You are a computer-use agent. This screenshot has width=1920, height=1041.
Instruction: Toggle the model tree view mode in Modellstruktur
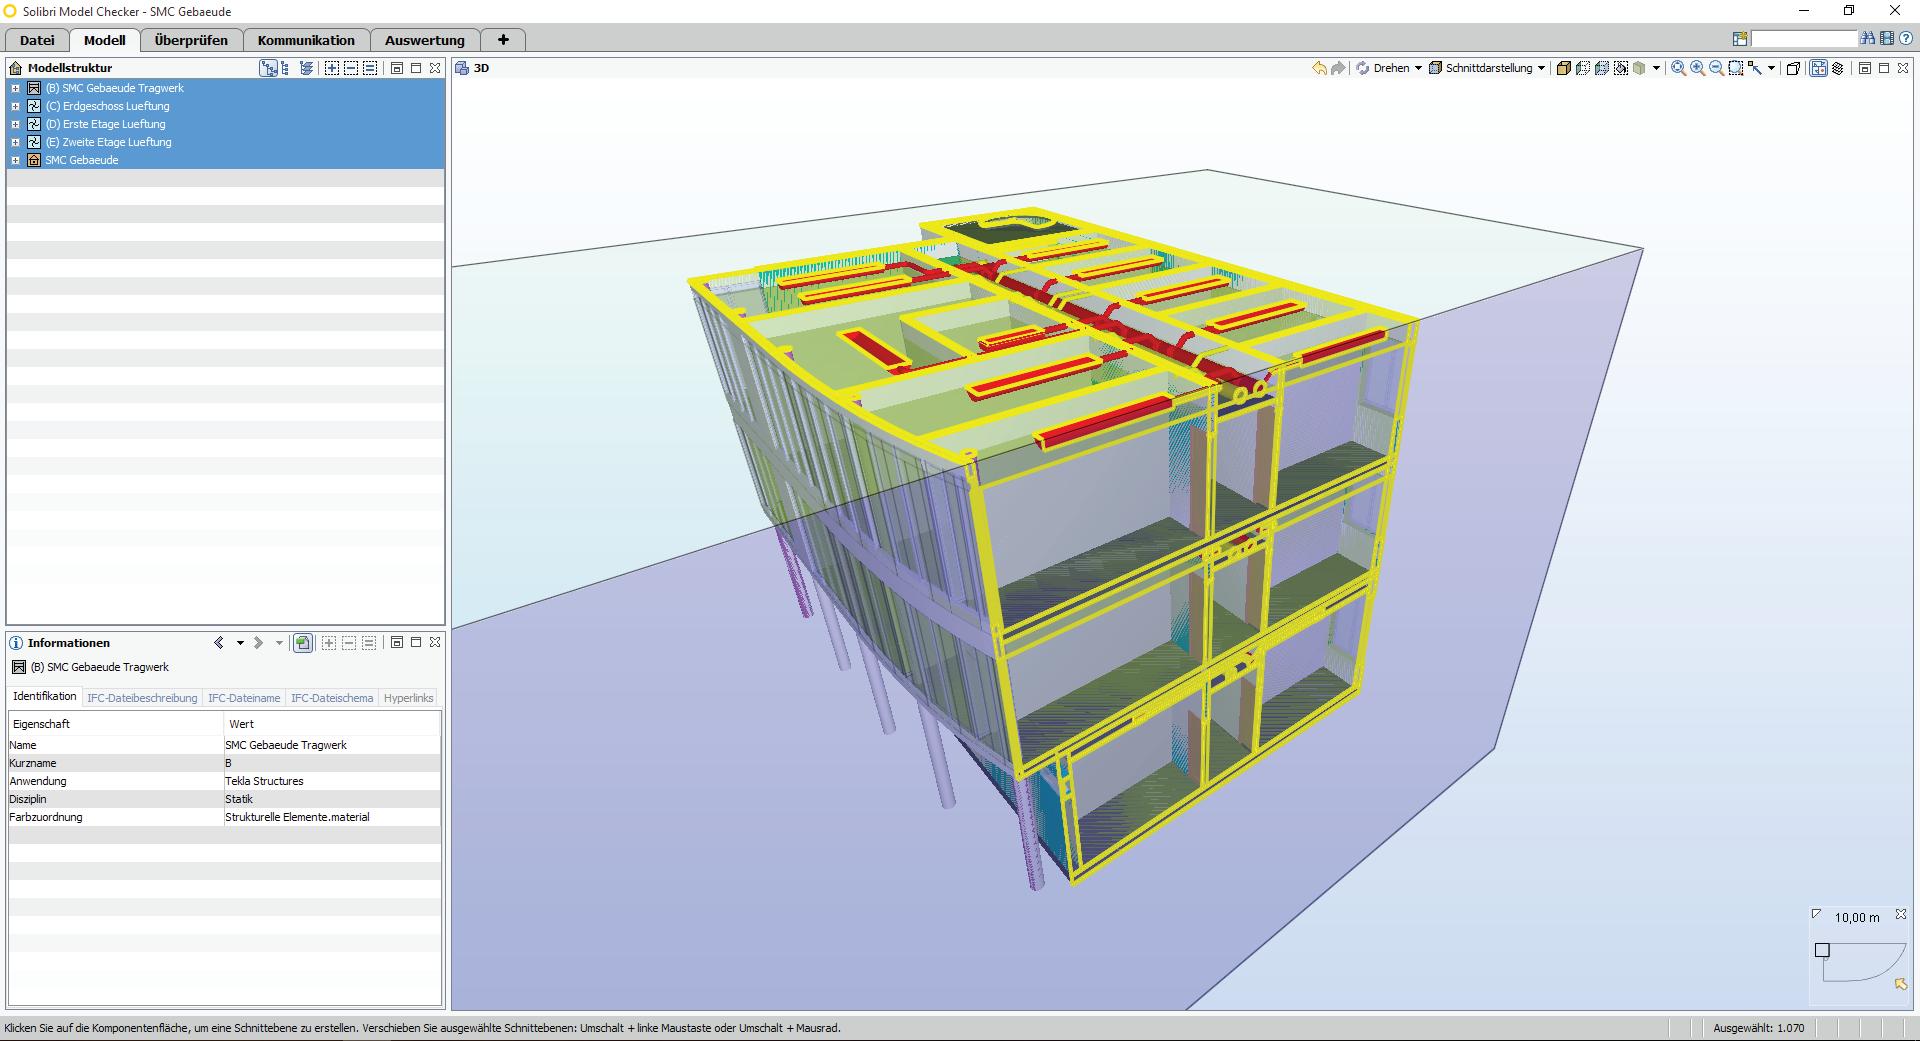click(x=268, y=68)
